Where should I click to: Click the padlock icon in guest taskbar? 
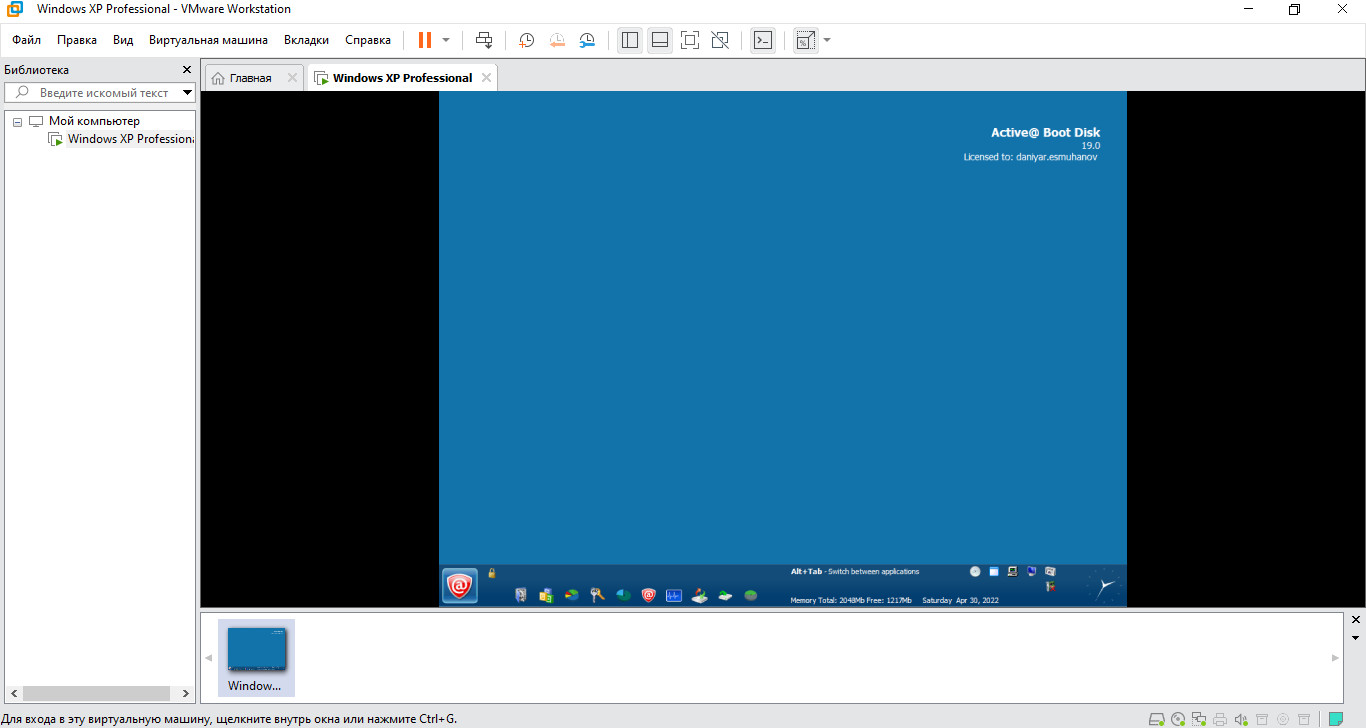492,573
